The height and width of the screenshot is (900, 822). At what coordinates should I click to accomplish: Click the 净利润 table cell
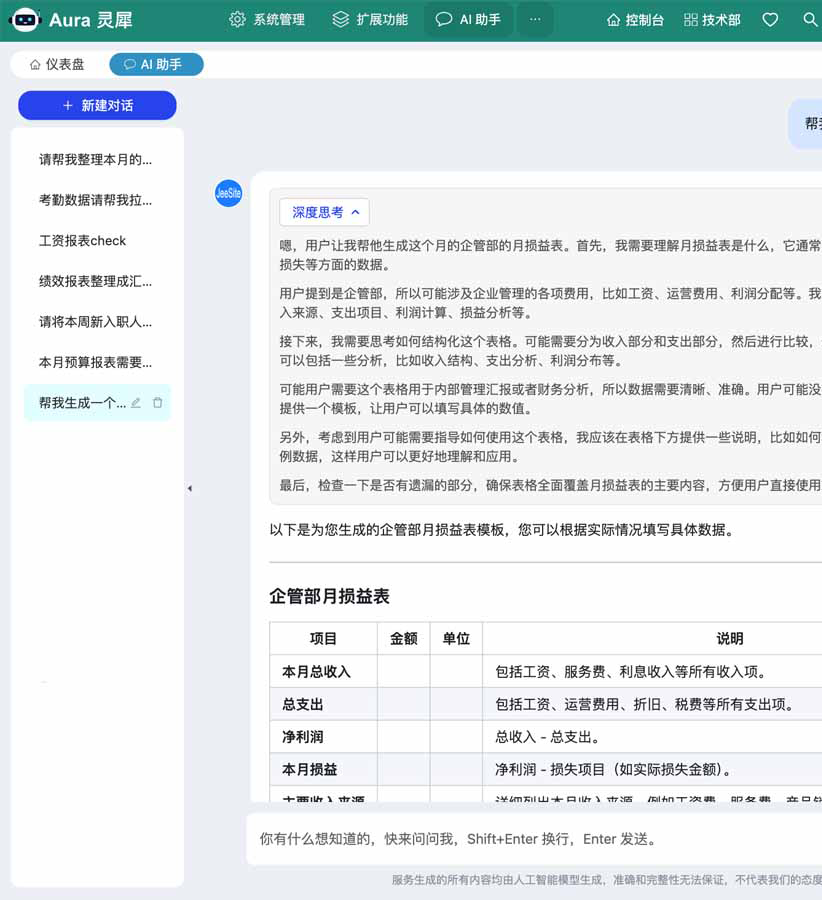(323, 737)
